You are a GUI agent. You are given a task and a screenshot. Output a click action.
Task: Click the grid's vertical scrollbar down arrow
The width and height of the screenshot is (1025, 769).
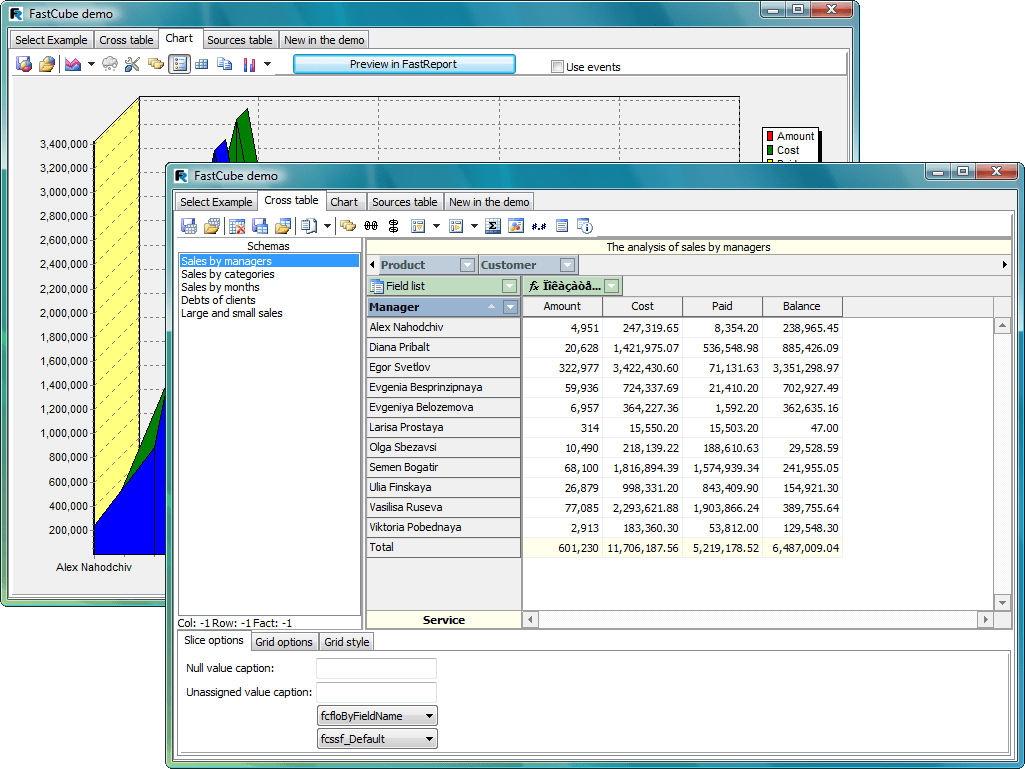coord(1002,602)
